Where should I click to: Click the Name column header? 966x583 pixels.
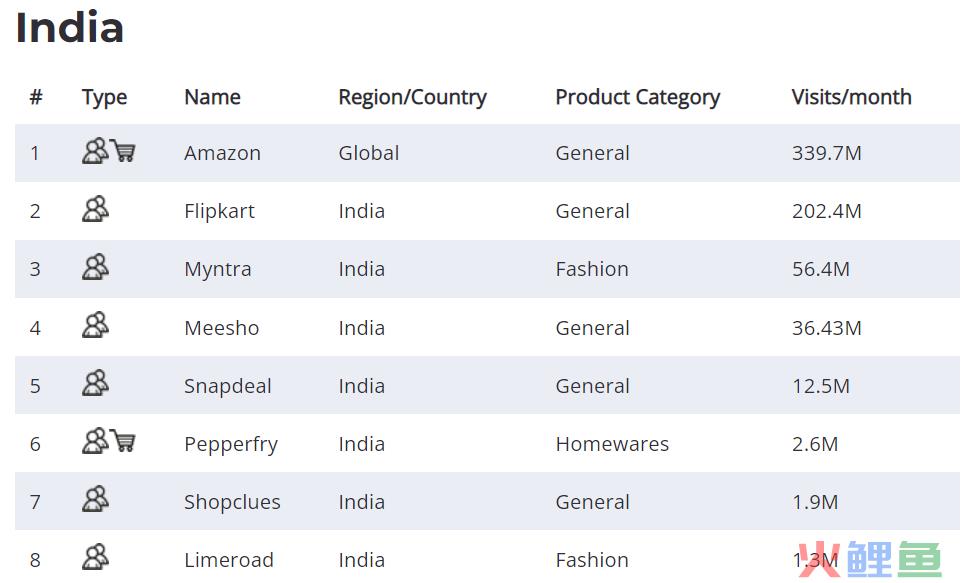[213, 97]
